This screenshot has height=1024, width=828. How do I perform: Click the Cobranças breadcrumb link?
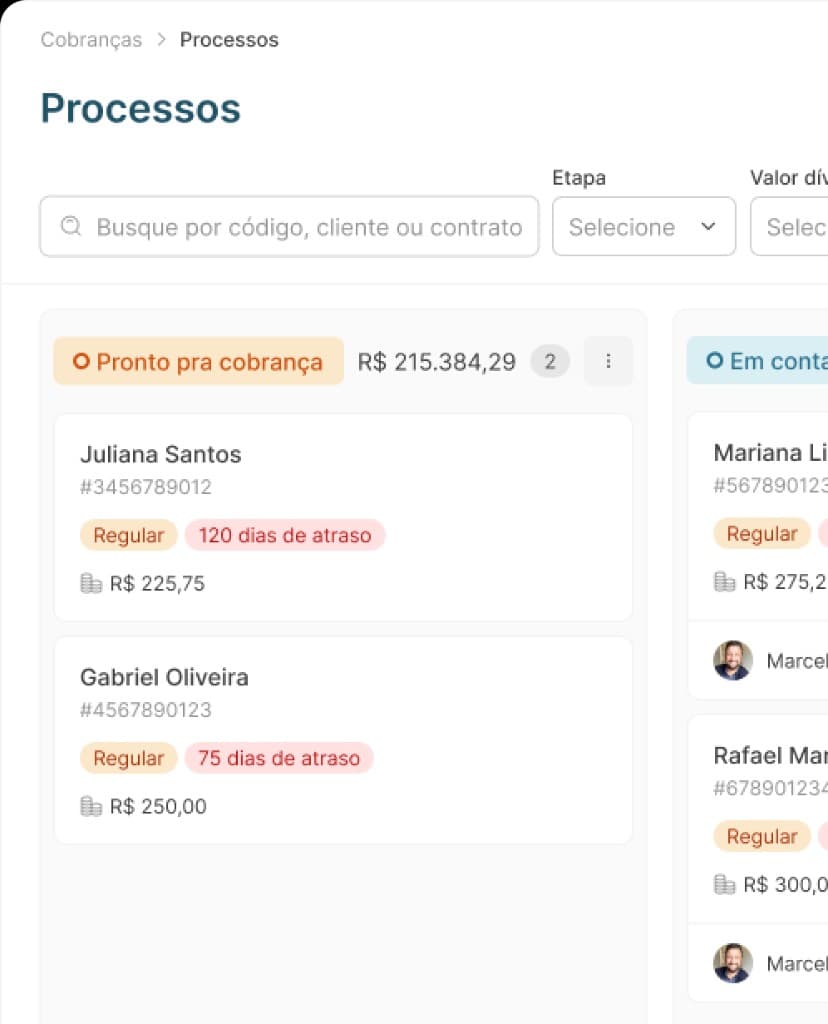[90, 40]
